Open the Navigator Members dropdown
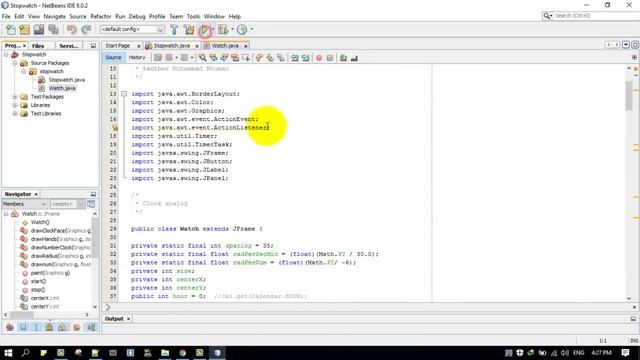The height and width of the screenshot is (360, 640). [x=24, y=204]
